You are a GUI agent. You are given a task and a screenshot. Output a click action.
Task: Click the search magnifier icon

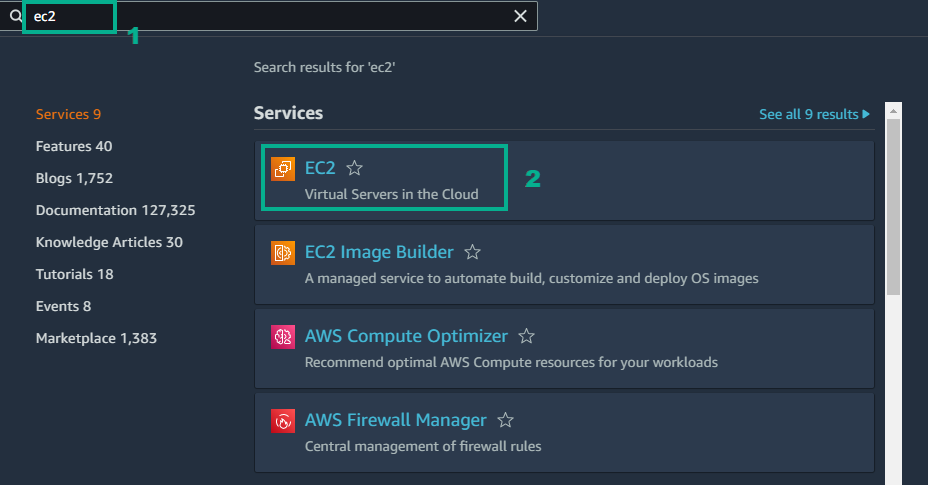(x=16, y=16)
